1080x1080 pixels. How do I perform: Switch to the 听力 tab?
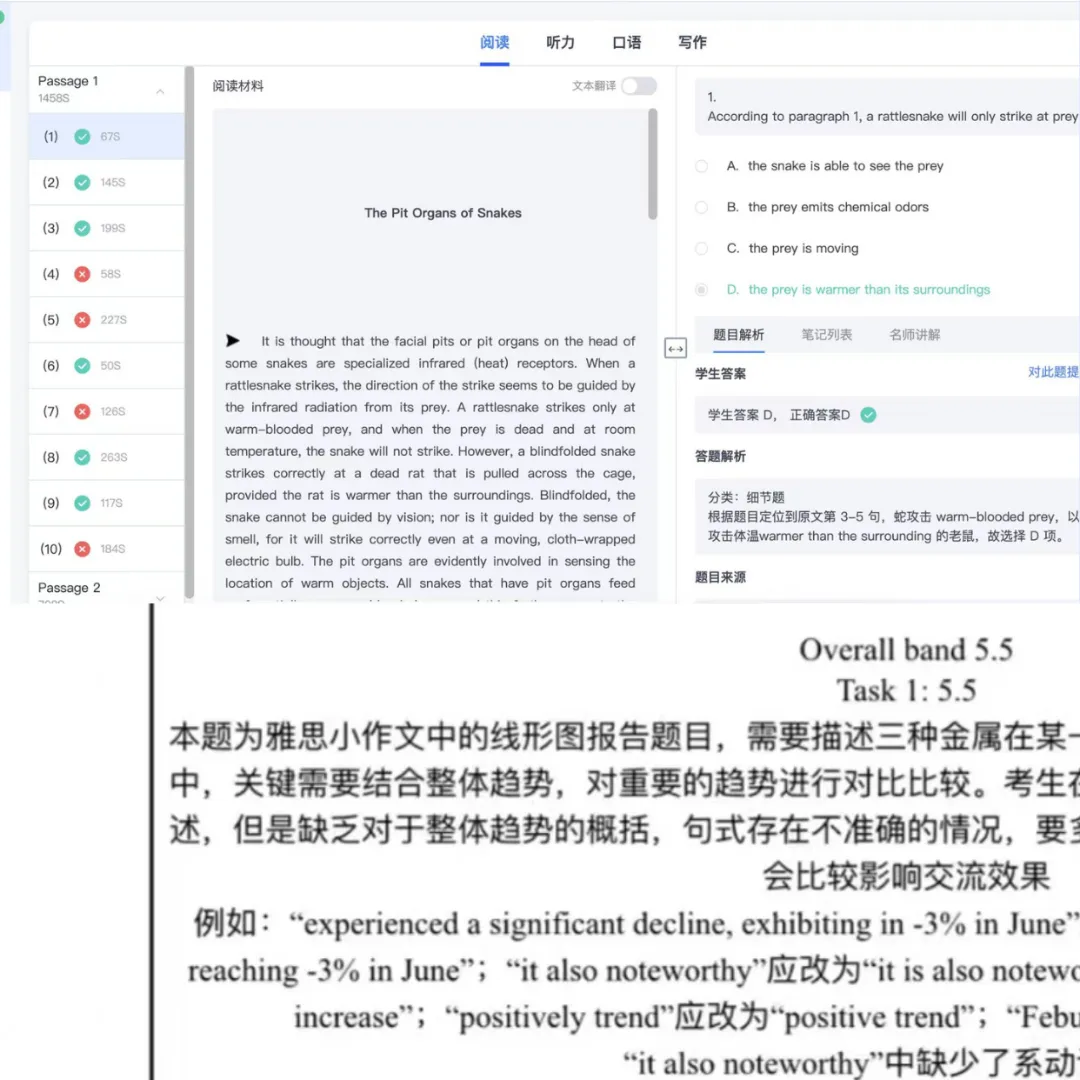[x=560, y=43]
